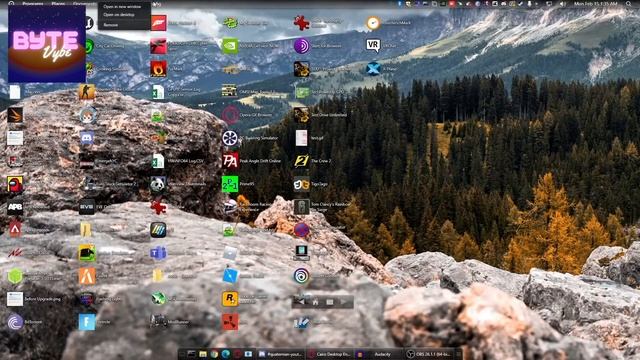Select the green Prime95 icon
This screenshot has width=640, height=360.
(x=230, y=184)
